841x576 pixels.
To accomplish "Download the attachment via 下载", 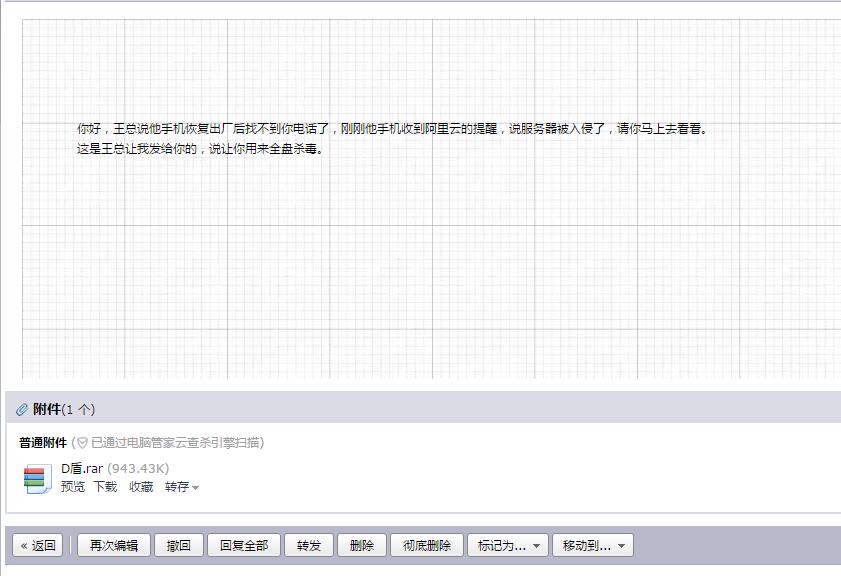I will [105, 487].
